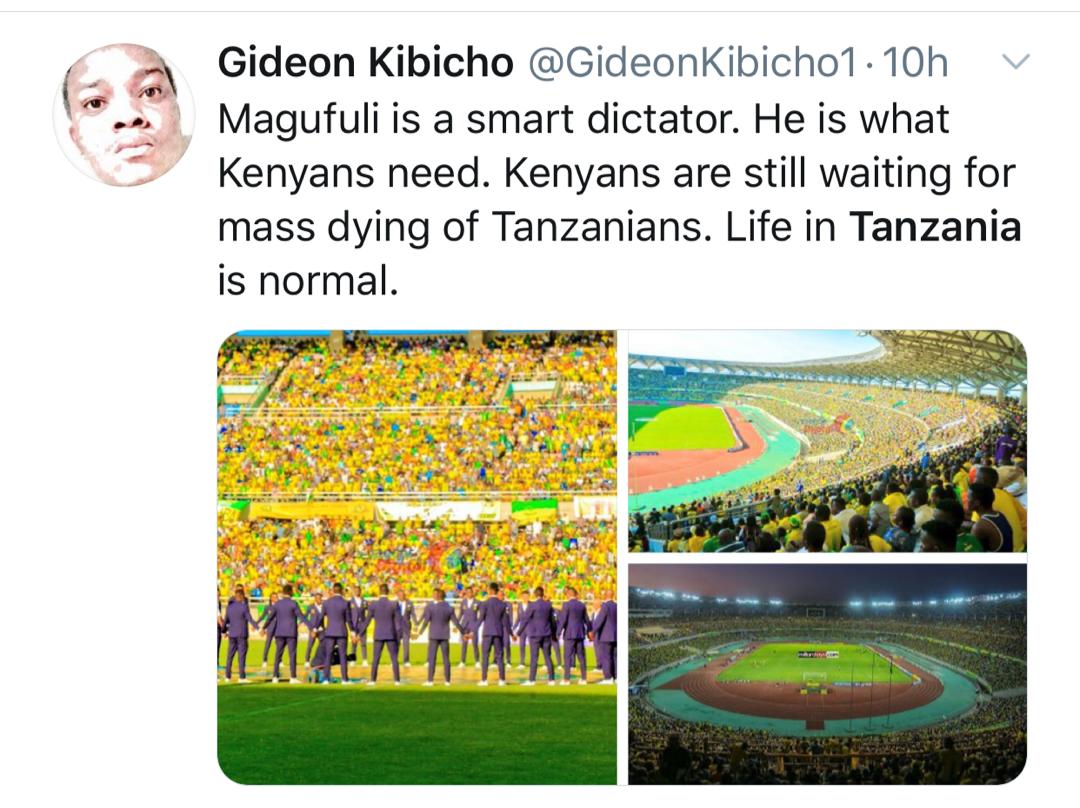Image resolution: width=1080 pixels, height=808 pixels.
Task: Click the tweet text starting with Magufuli
Action: tap(619, 200)
